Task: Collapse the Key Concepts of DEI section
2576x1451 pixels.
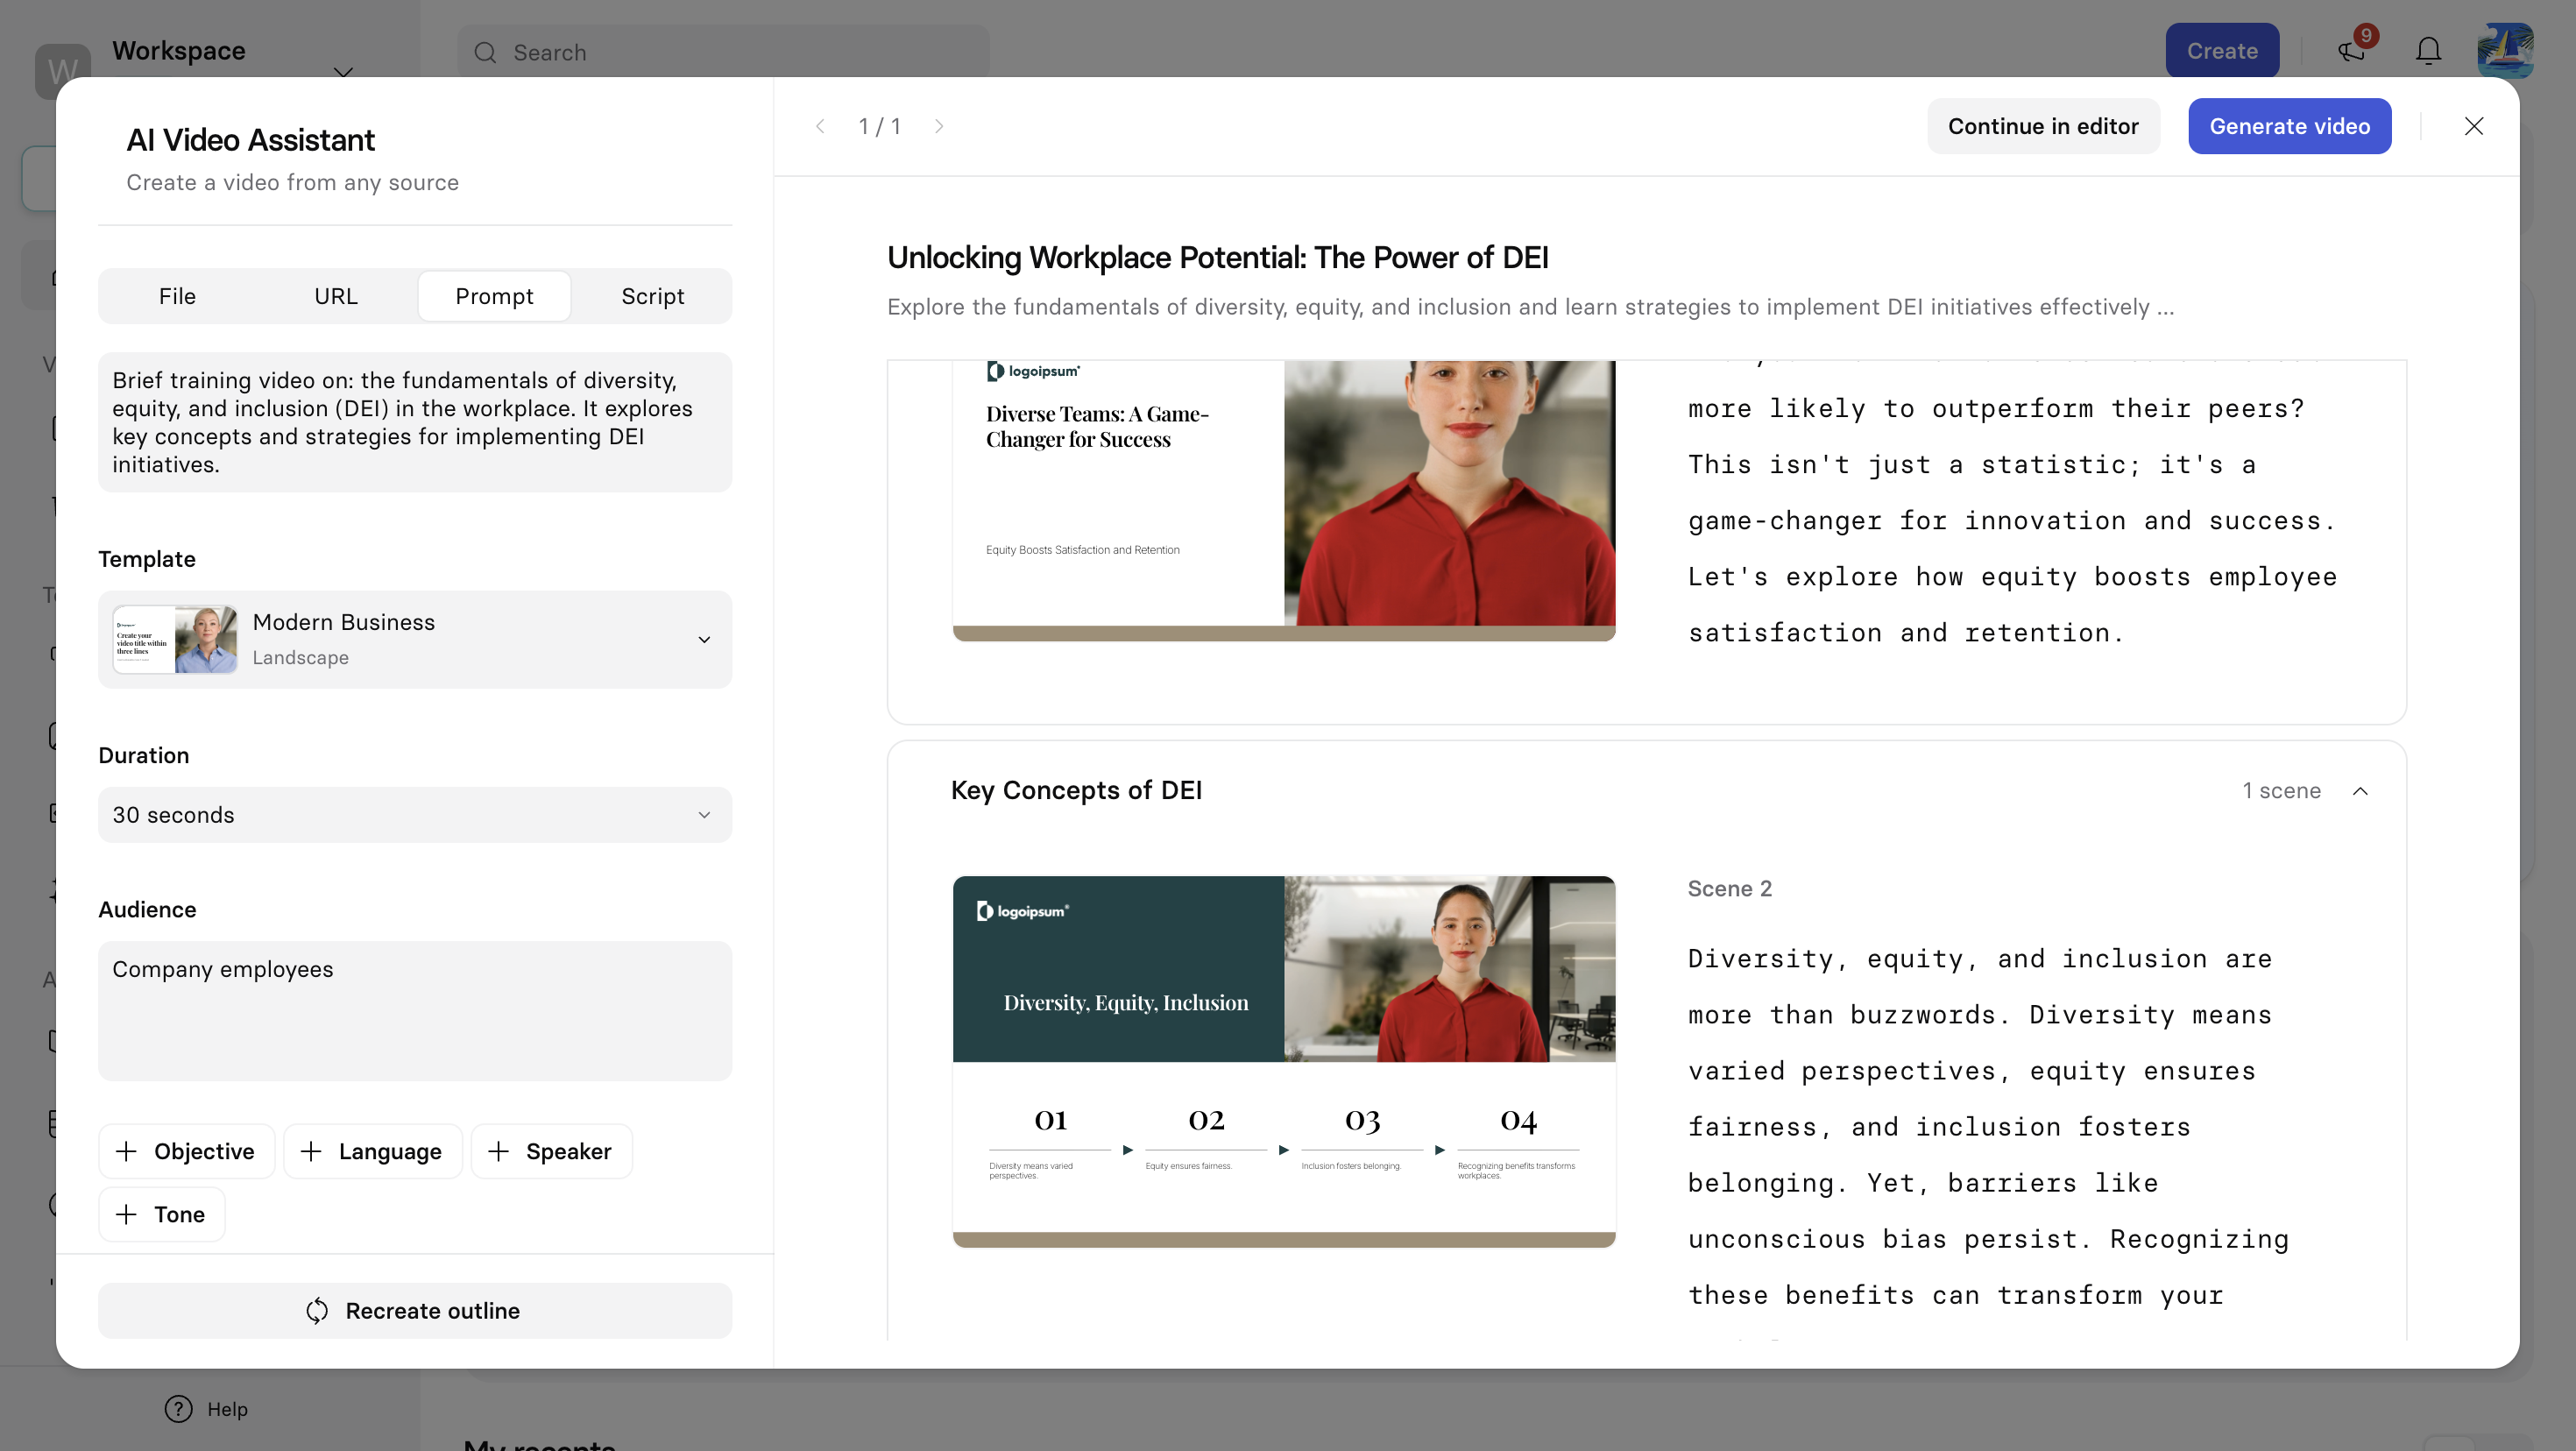Action: [x=2360, y=791]
